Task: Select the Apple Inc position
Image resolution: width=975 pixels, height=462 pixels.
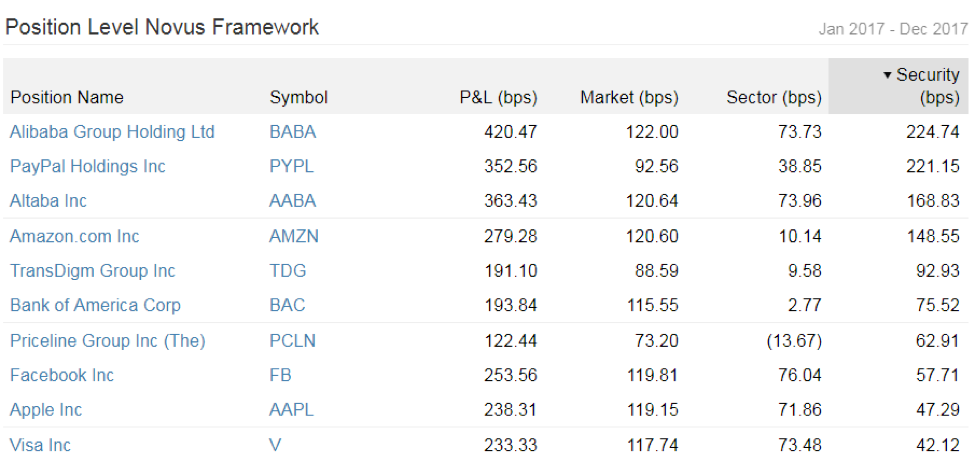Action: pos(46,410)
